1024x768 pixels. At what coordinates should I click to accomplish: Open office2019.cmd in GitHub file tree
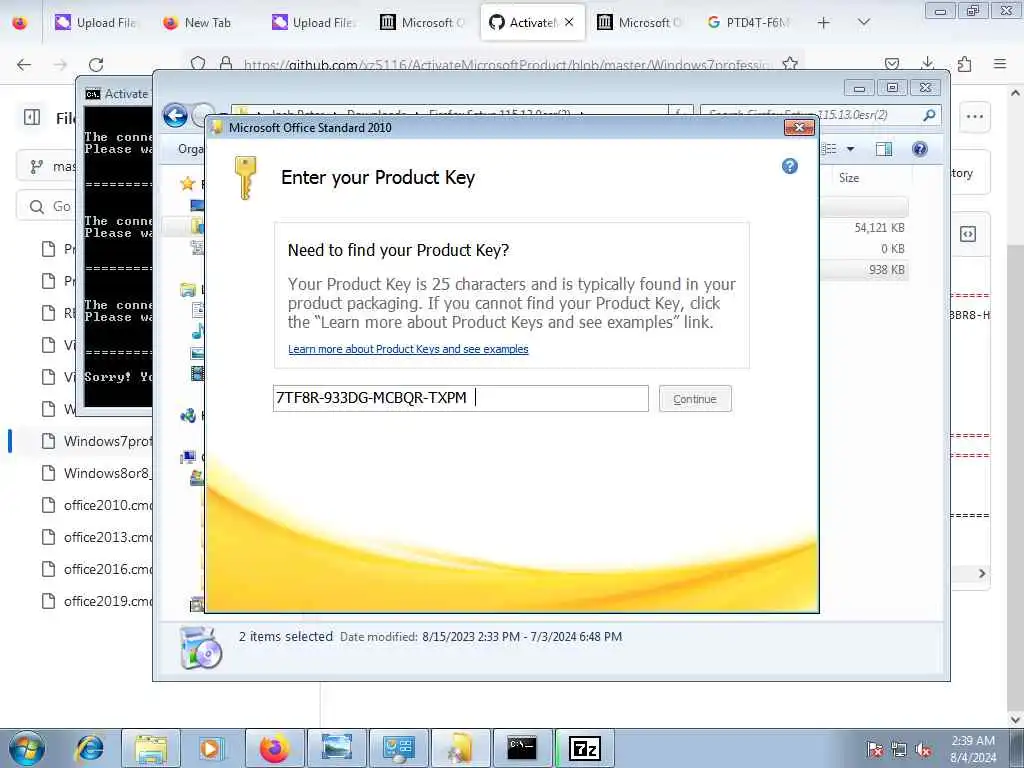(x=98, y=601)
